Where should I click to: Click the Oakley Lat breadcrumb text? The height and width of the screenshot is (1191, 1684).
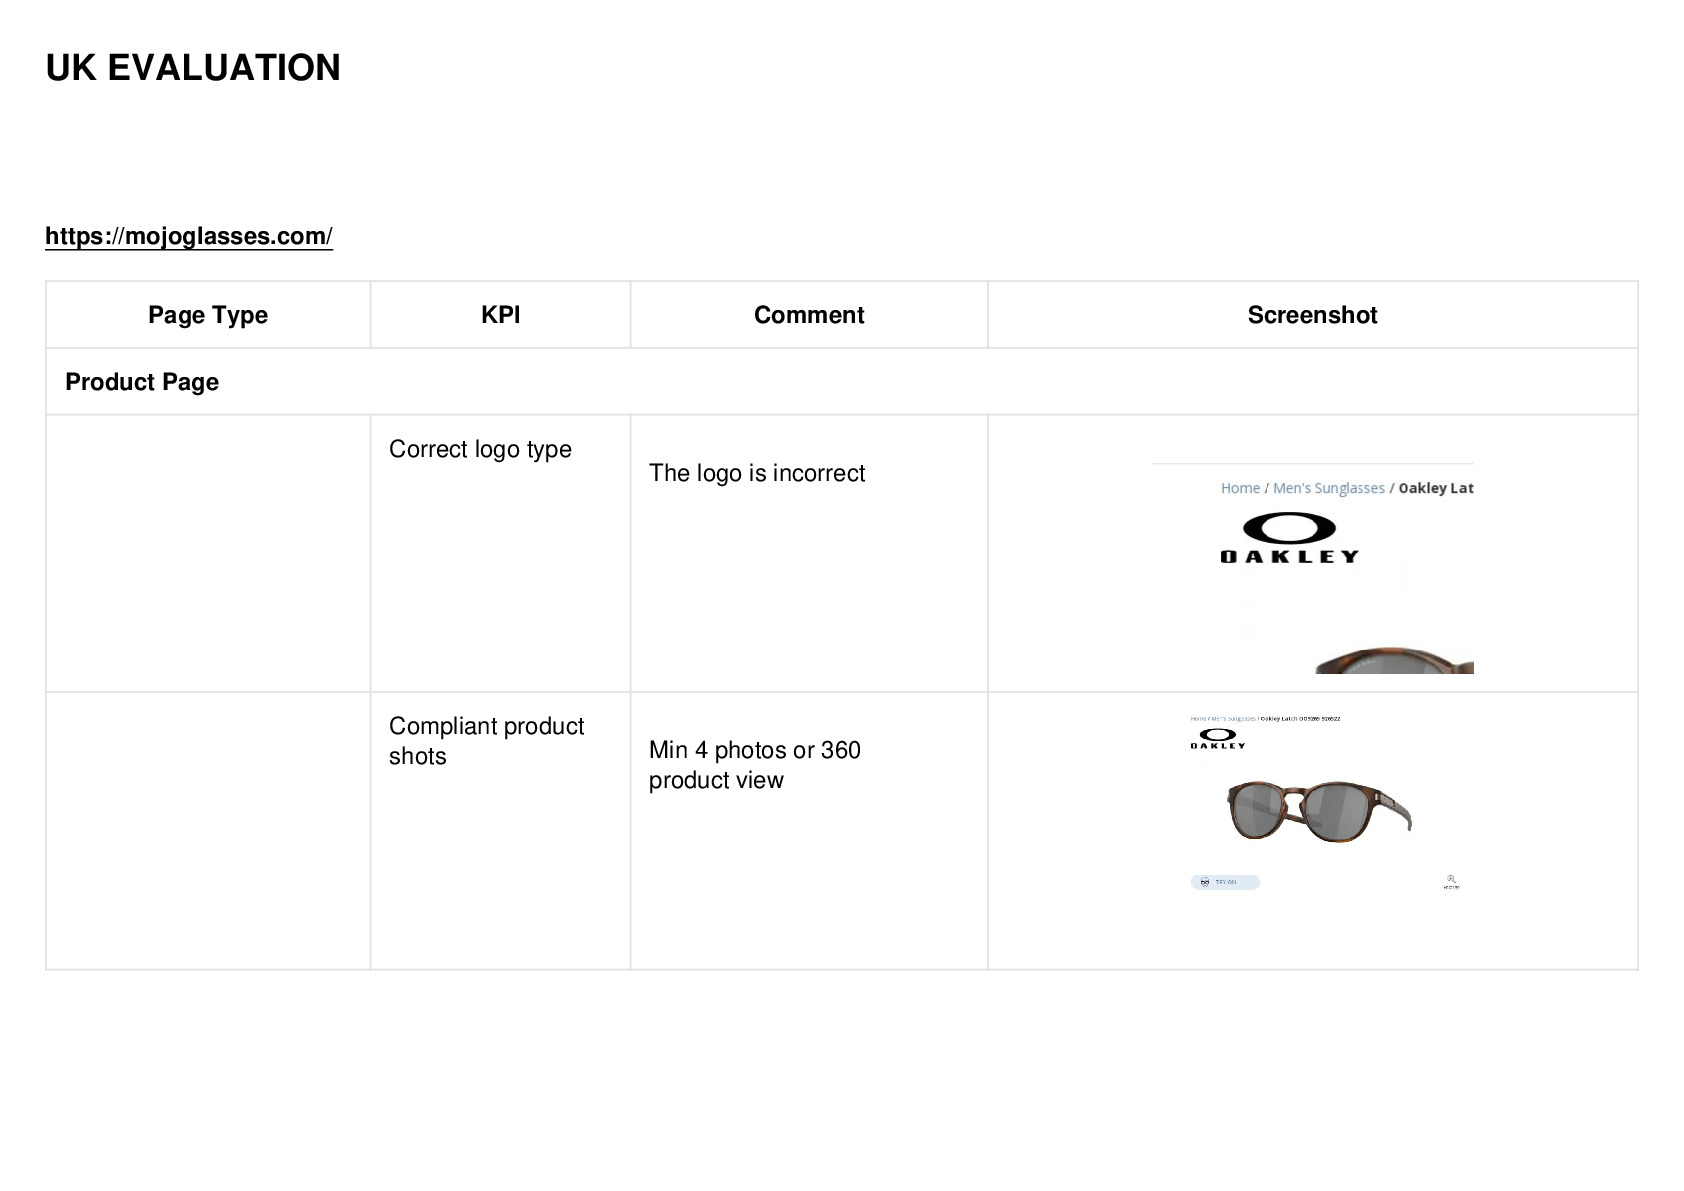1436,488
